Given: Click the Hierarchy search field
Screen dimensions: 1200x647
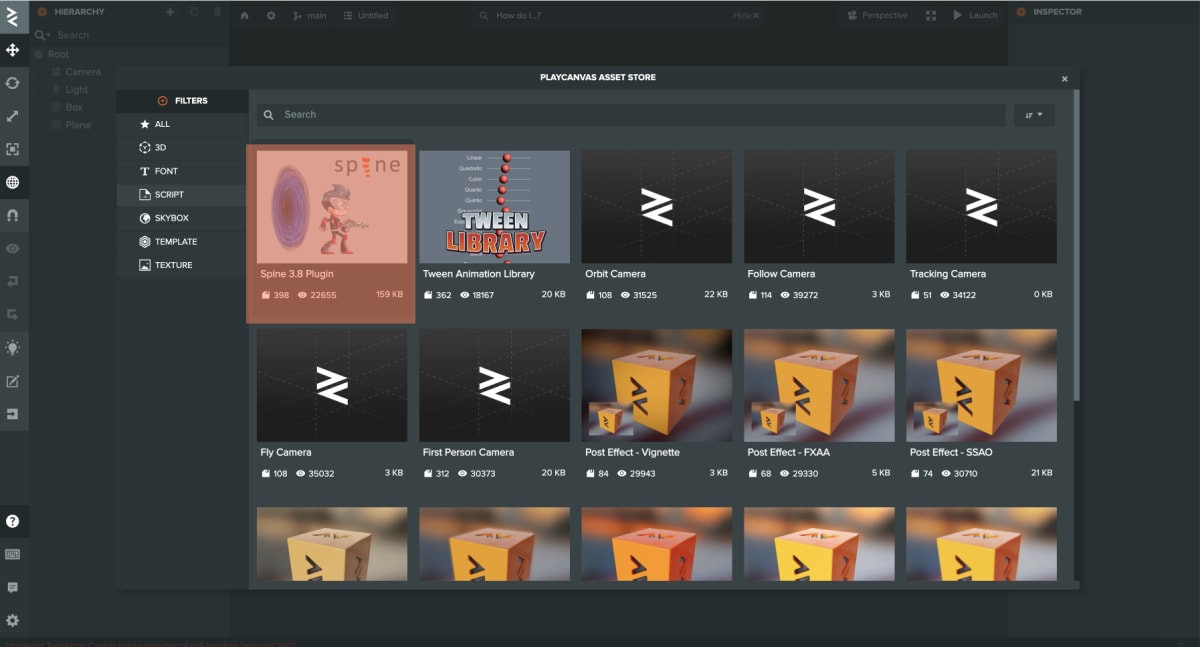Looking at the screenshot, I should pos(140,35).
